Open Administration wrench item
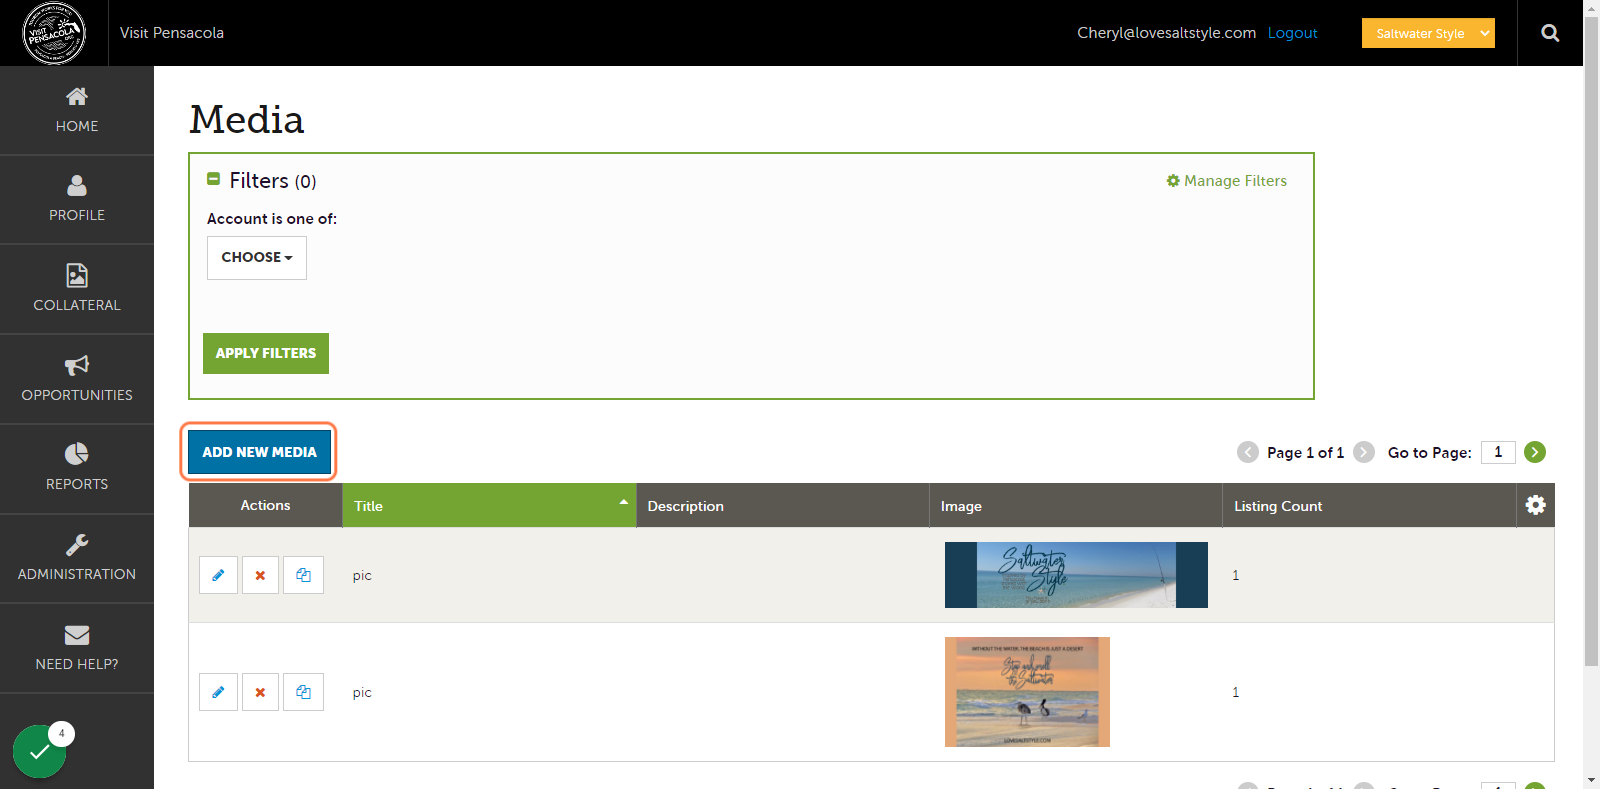 pos(77,558)
